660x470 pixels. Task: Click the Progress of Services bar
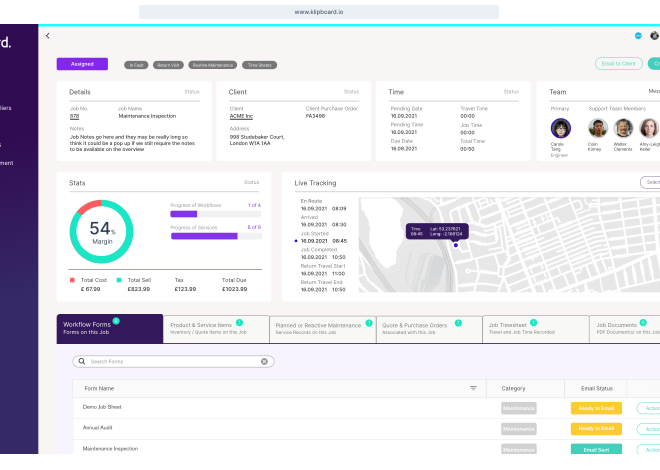tap(216, 236)
